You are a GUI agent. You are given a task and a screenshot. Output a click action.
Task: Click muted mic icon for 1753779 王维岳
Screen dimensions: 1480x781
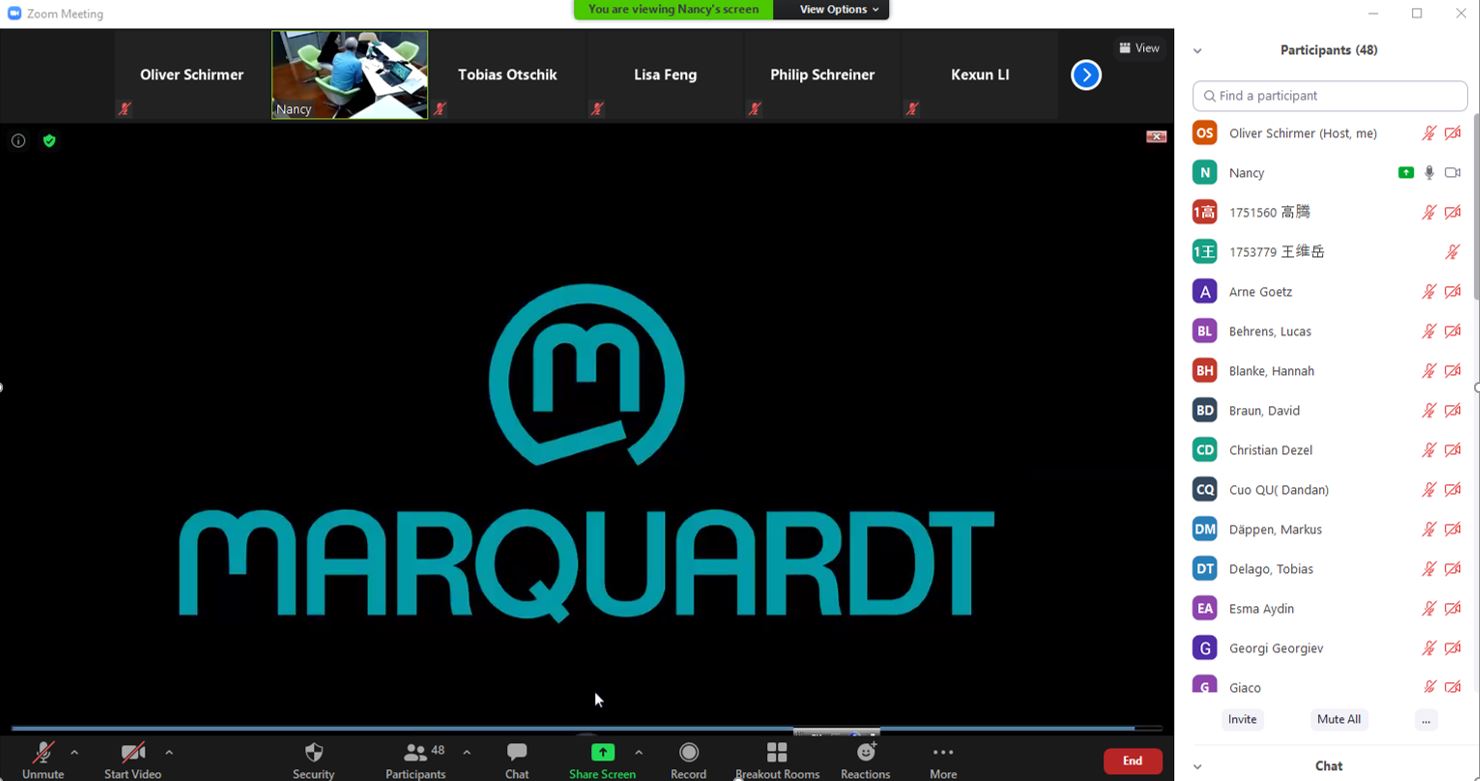(x=1453, y=252)
